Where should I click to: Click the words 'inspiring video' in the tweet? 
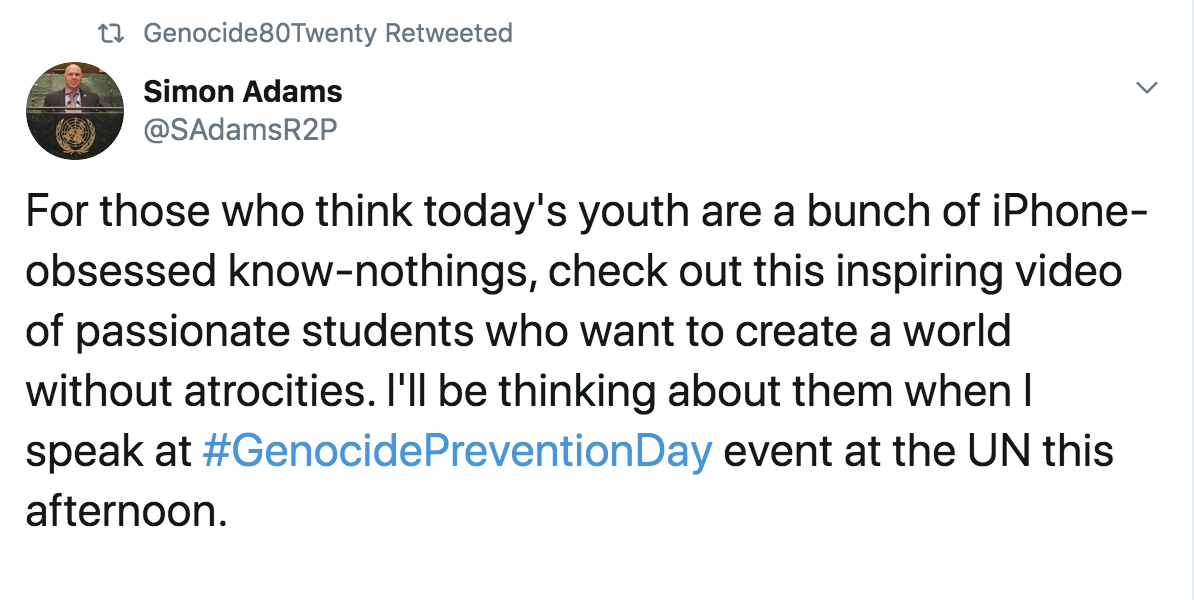pyautogui.click(x=979, y=273)
